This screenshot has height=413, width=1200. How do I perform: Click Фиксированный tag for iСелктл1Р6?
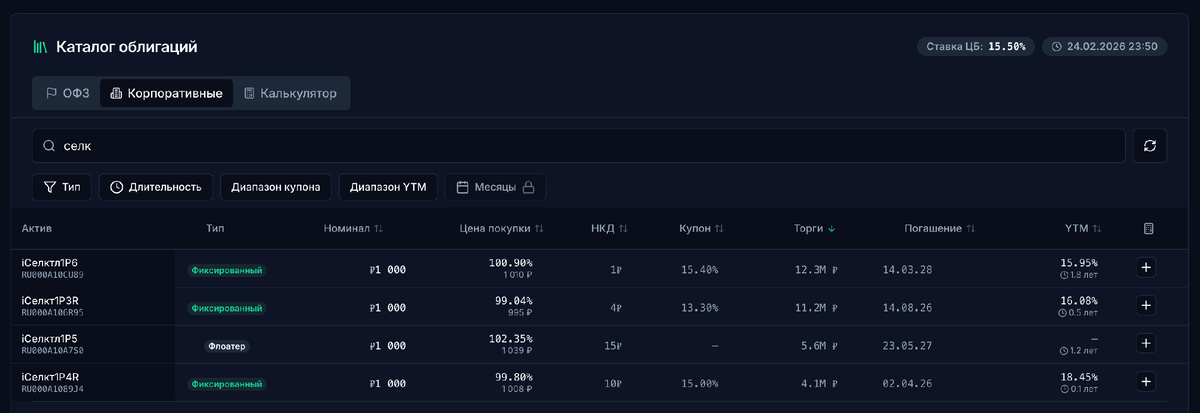[x=227, y=270]
